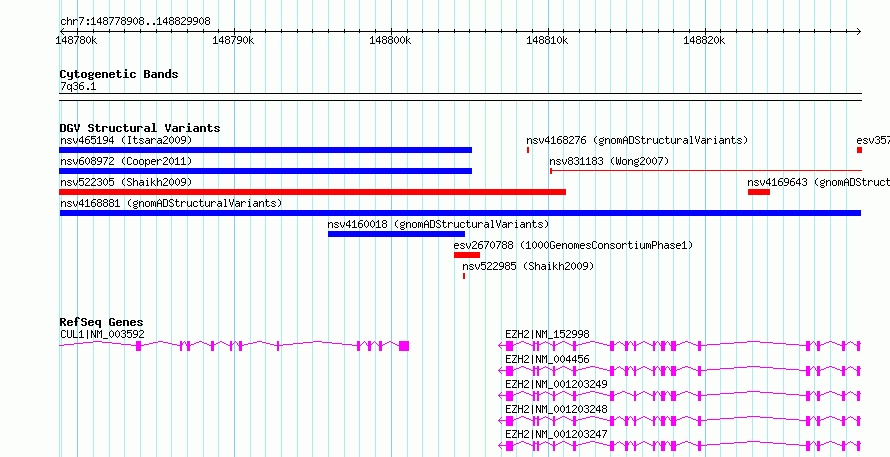Screen dimensions: 890x457
Task: Click the 148800k ruler tick label
Action: coord(391,40)
